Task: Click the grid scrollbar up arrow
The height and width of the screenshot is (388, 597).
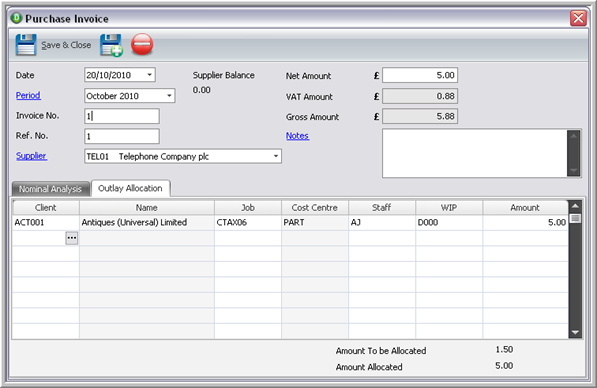Action: coord(575,206)
